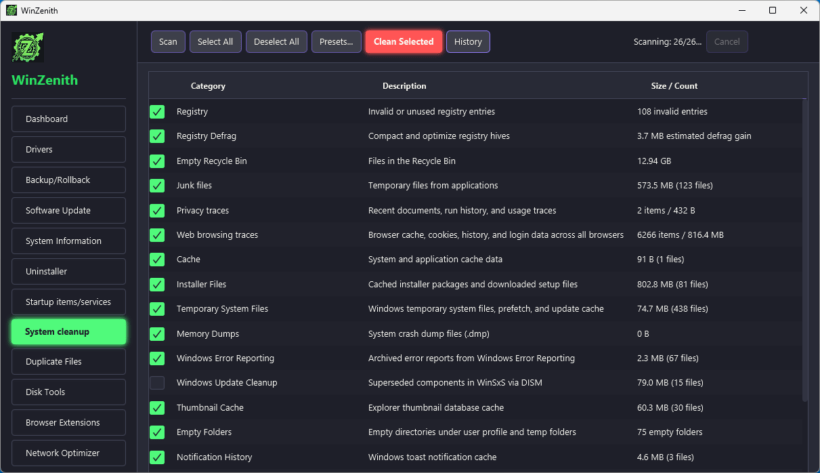The height and width of the screenshot is (473, 820).
Task: Click 'Explorer thumbnail database cache' description
Action: 436,408
